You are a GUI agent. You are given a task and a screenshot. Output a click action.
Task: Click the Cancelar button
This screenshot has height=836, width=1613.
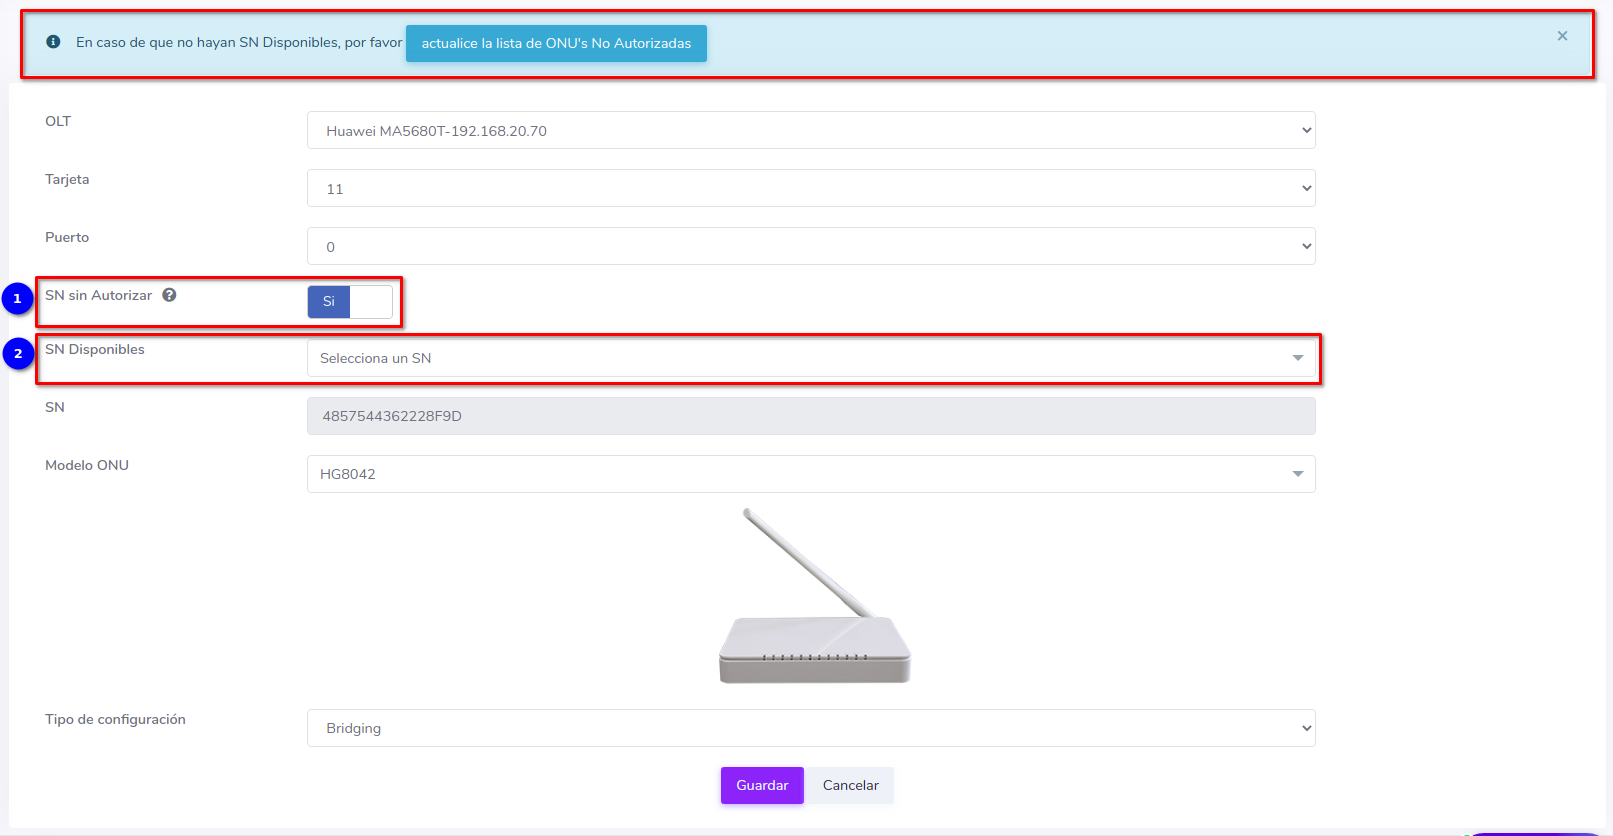[x=850, y=786]
